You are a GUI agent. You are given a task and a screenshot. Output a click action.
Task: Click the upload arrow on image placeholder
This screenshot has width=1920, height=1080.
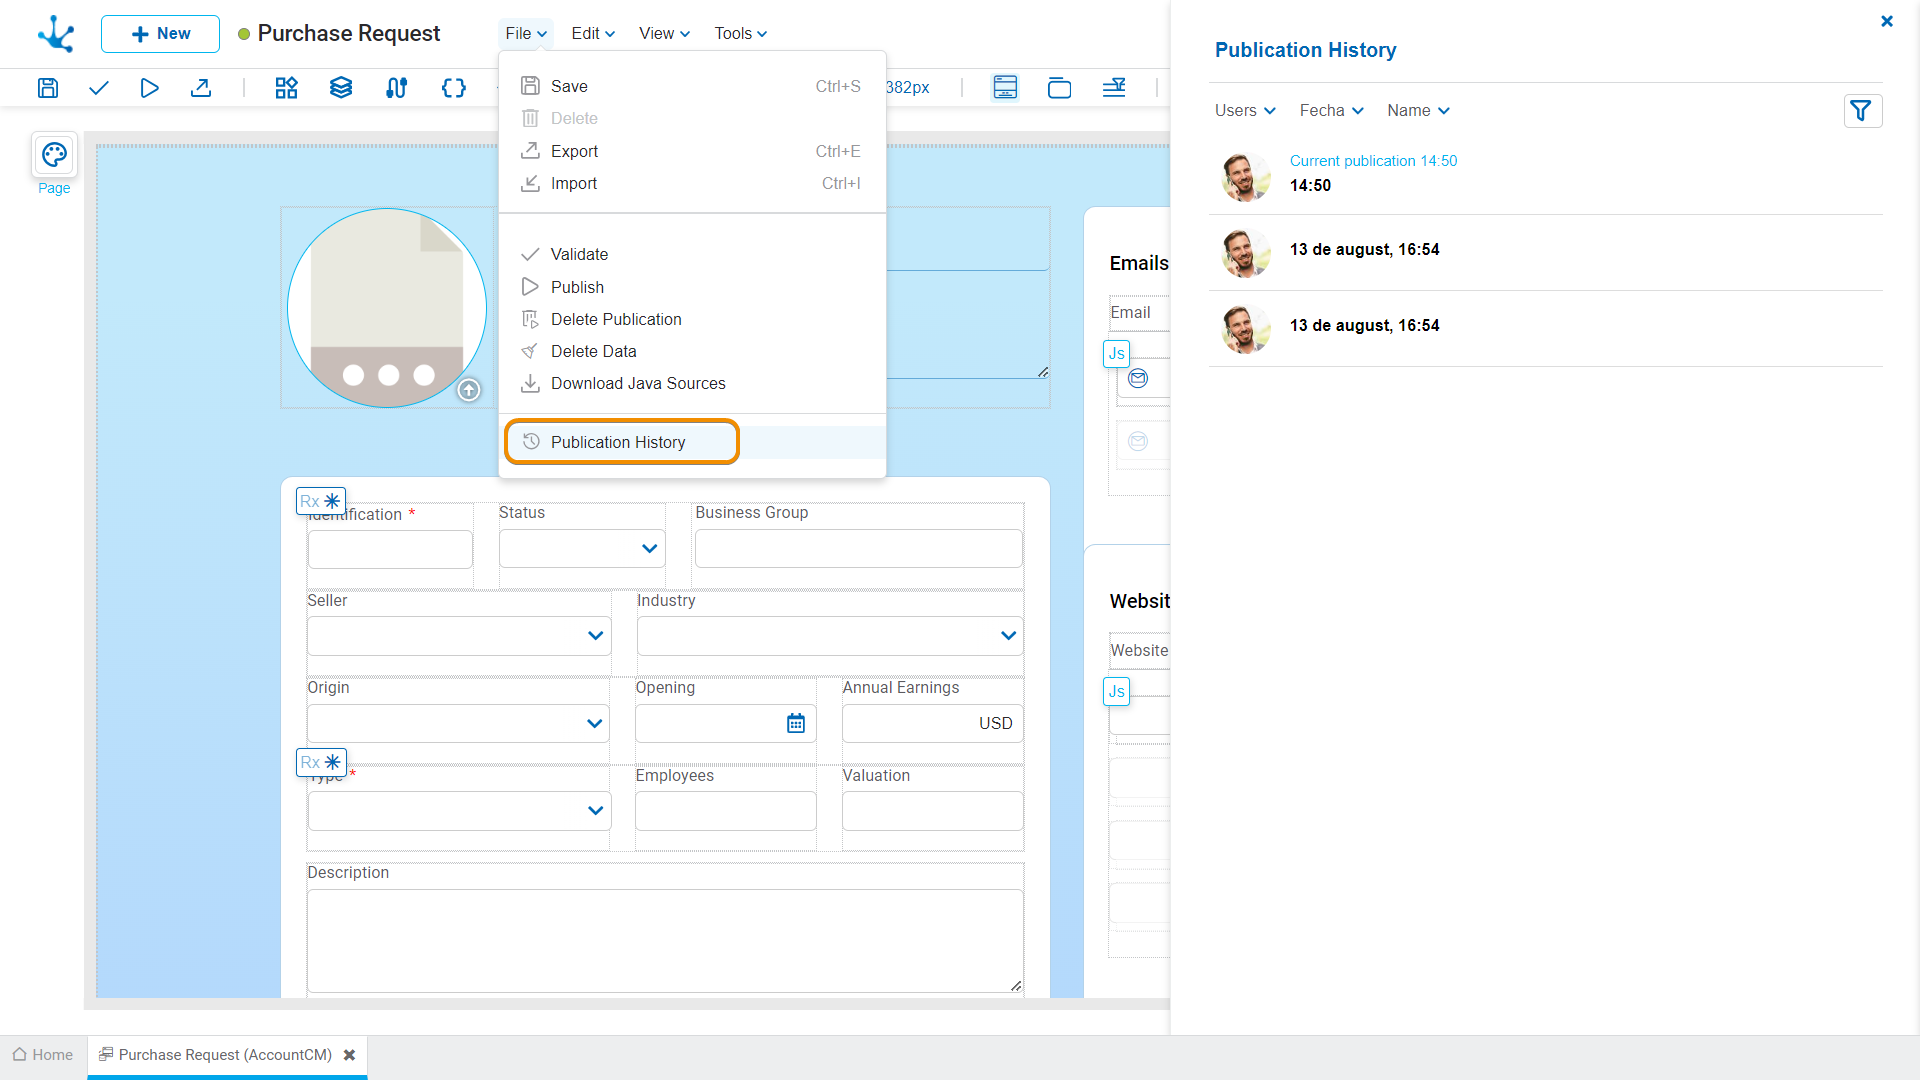(x=469, y=390)
